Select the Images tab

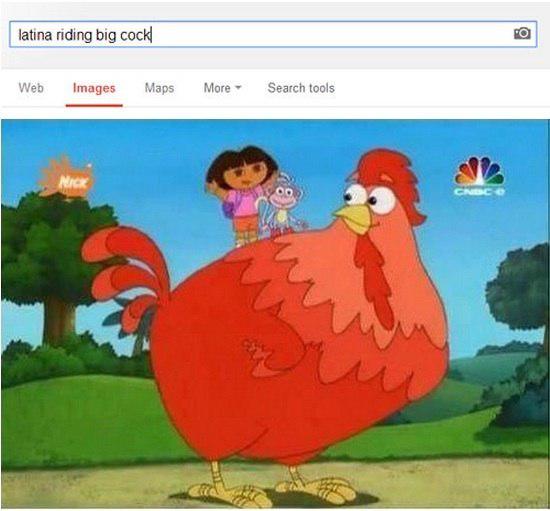click(94, 88)
